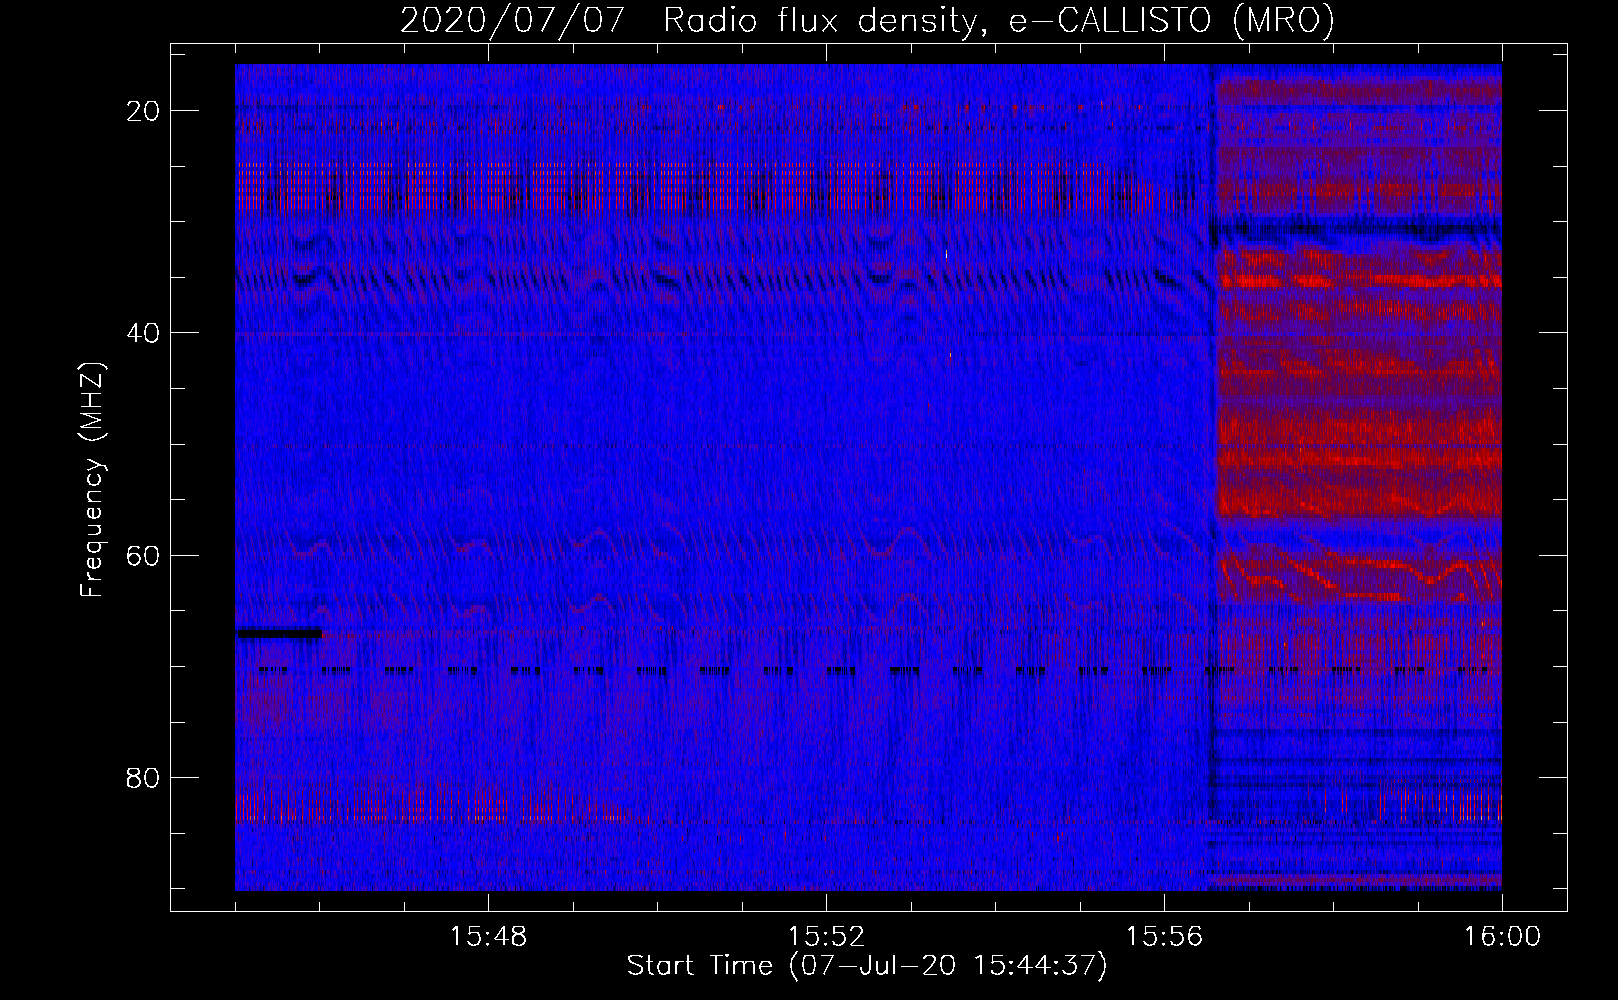Click the 15:56 time axis label
Image resolution: width=1618 pixels, height=1000 pixels.
[x=1164, y=937]
